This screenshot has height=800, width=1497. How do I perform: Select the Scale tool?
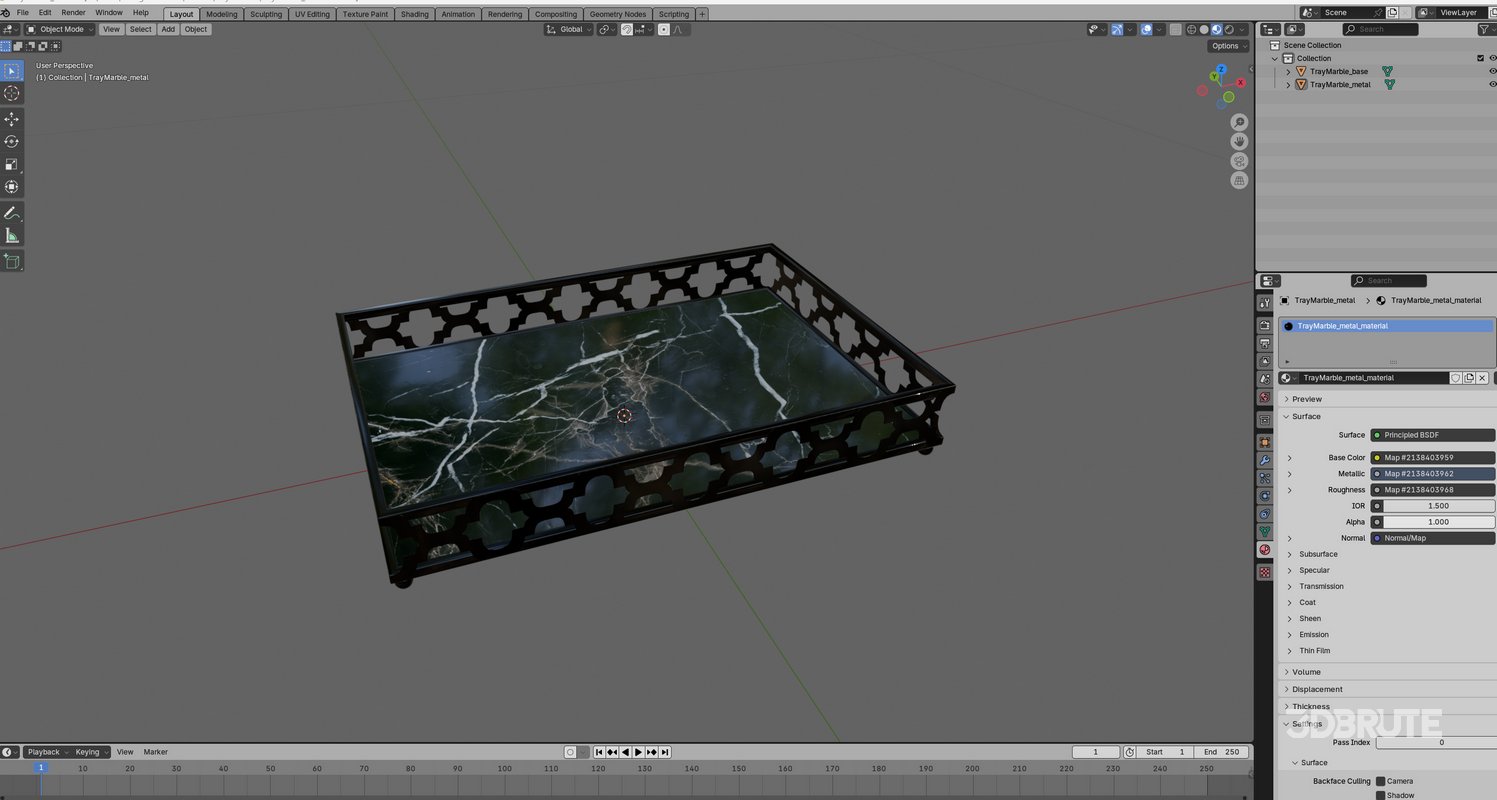point(12,164)
